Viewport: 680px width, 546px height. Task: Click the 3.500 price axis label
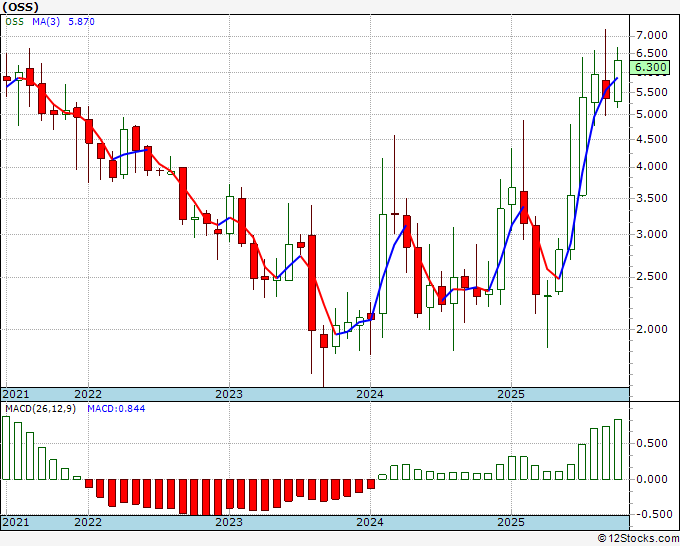[x=651, y=198]
